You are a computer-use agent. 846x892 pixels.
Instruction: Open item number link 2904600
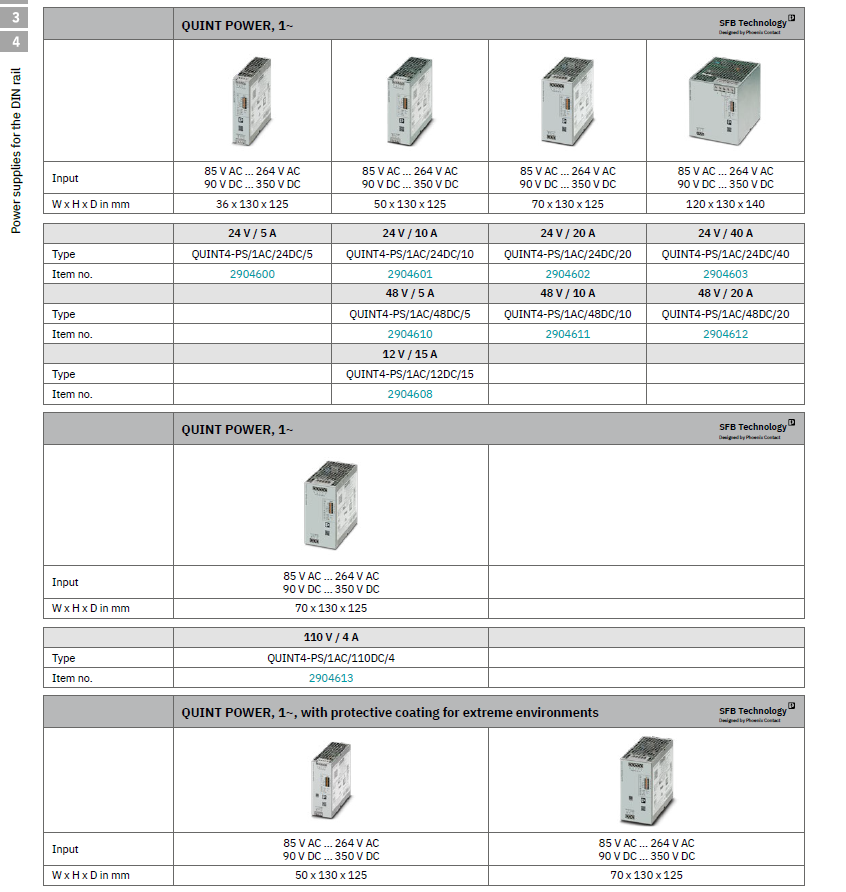[252, 274]
